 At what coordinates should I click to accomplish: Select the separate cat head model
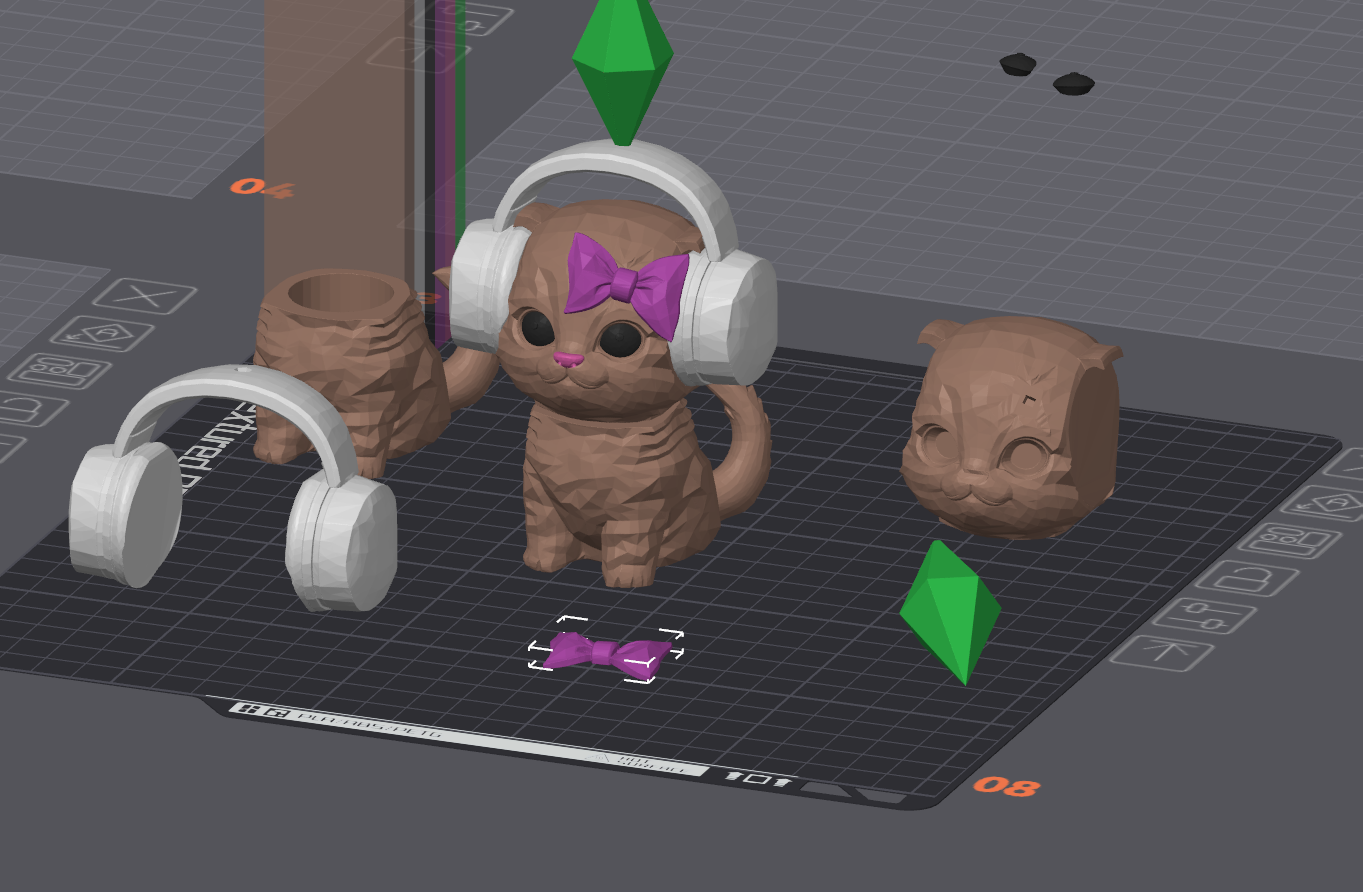tap(1010, 430)
